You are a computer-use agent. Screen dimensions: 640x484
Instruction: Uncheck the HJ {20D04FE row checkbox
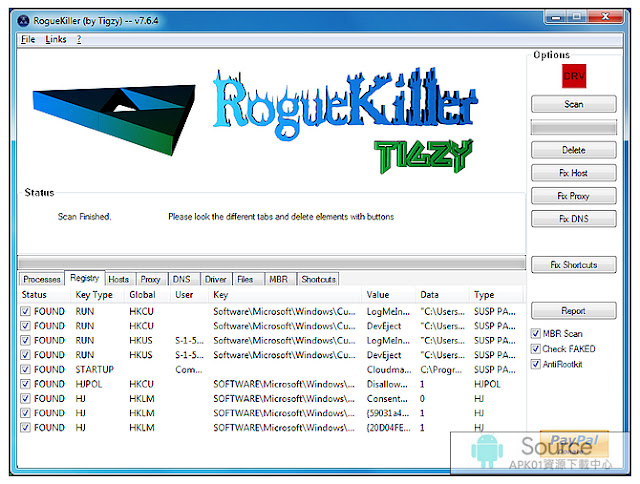[25, 428]
